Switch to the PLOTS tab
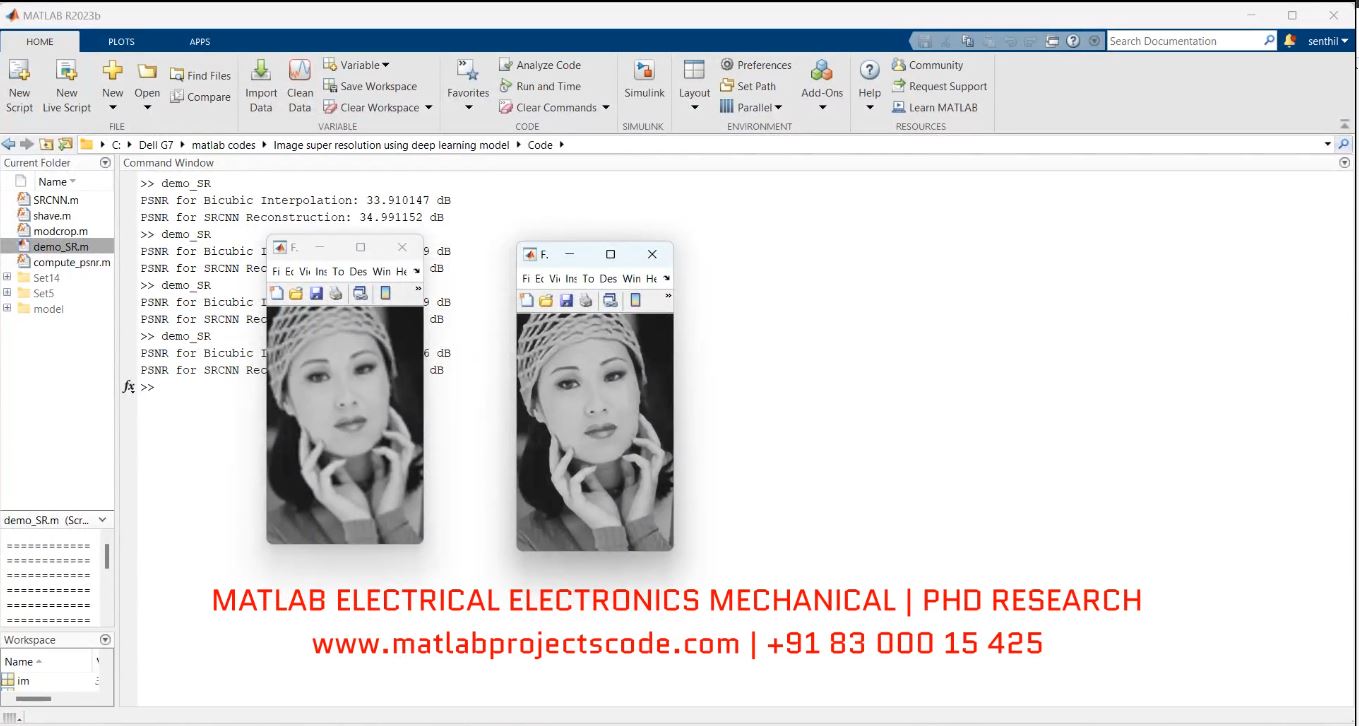 click(x=121, y=41)
